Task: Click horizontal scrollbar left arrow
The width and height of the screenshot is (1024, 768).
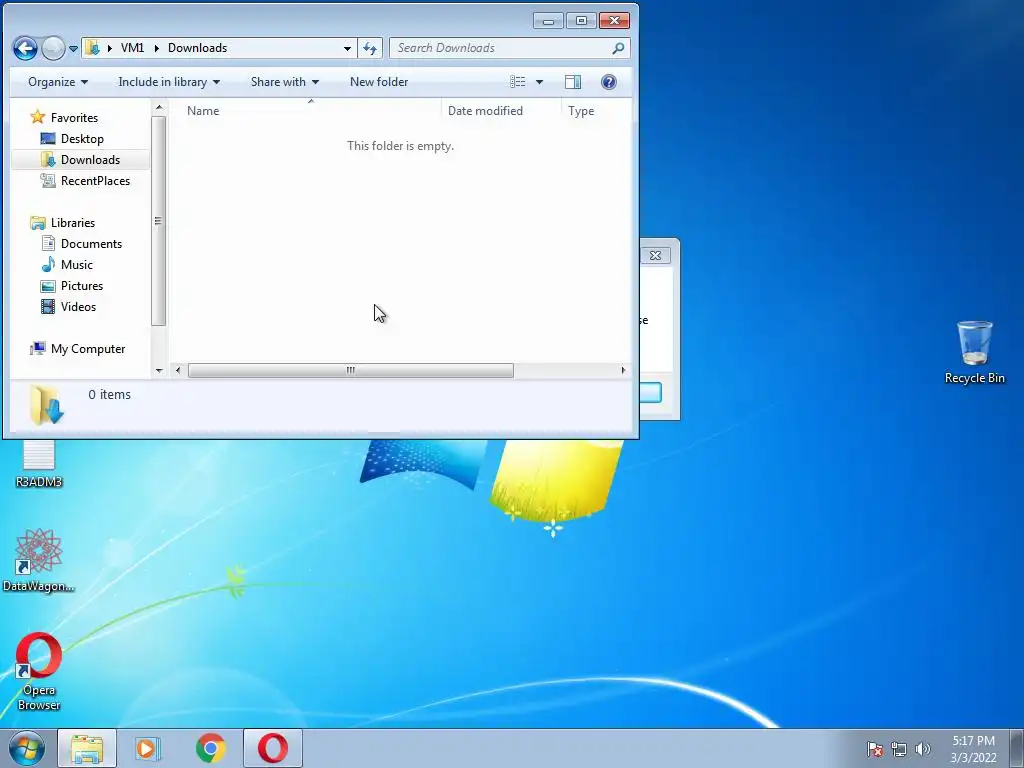Action: (178, 370)
